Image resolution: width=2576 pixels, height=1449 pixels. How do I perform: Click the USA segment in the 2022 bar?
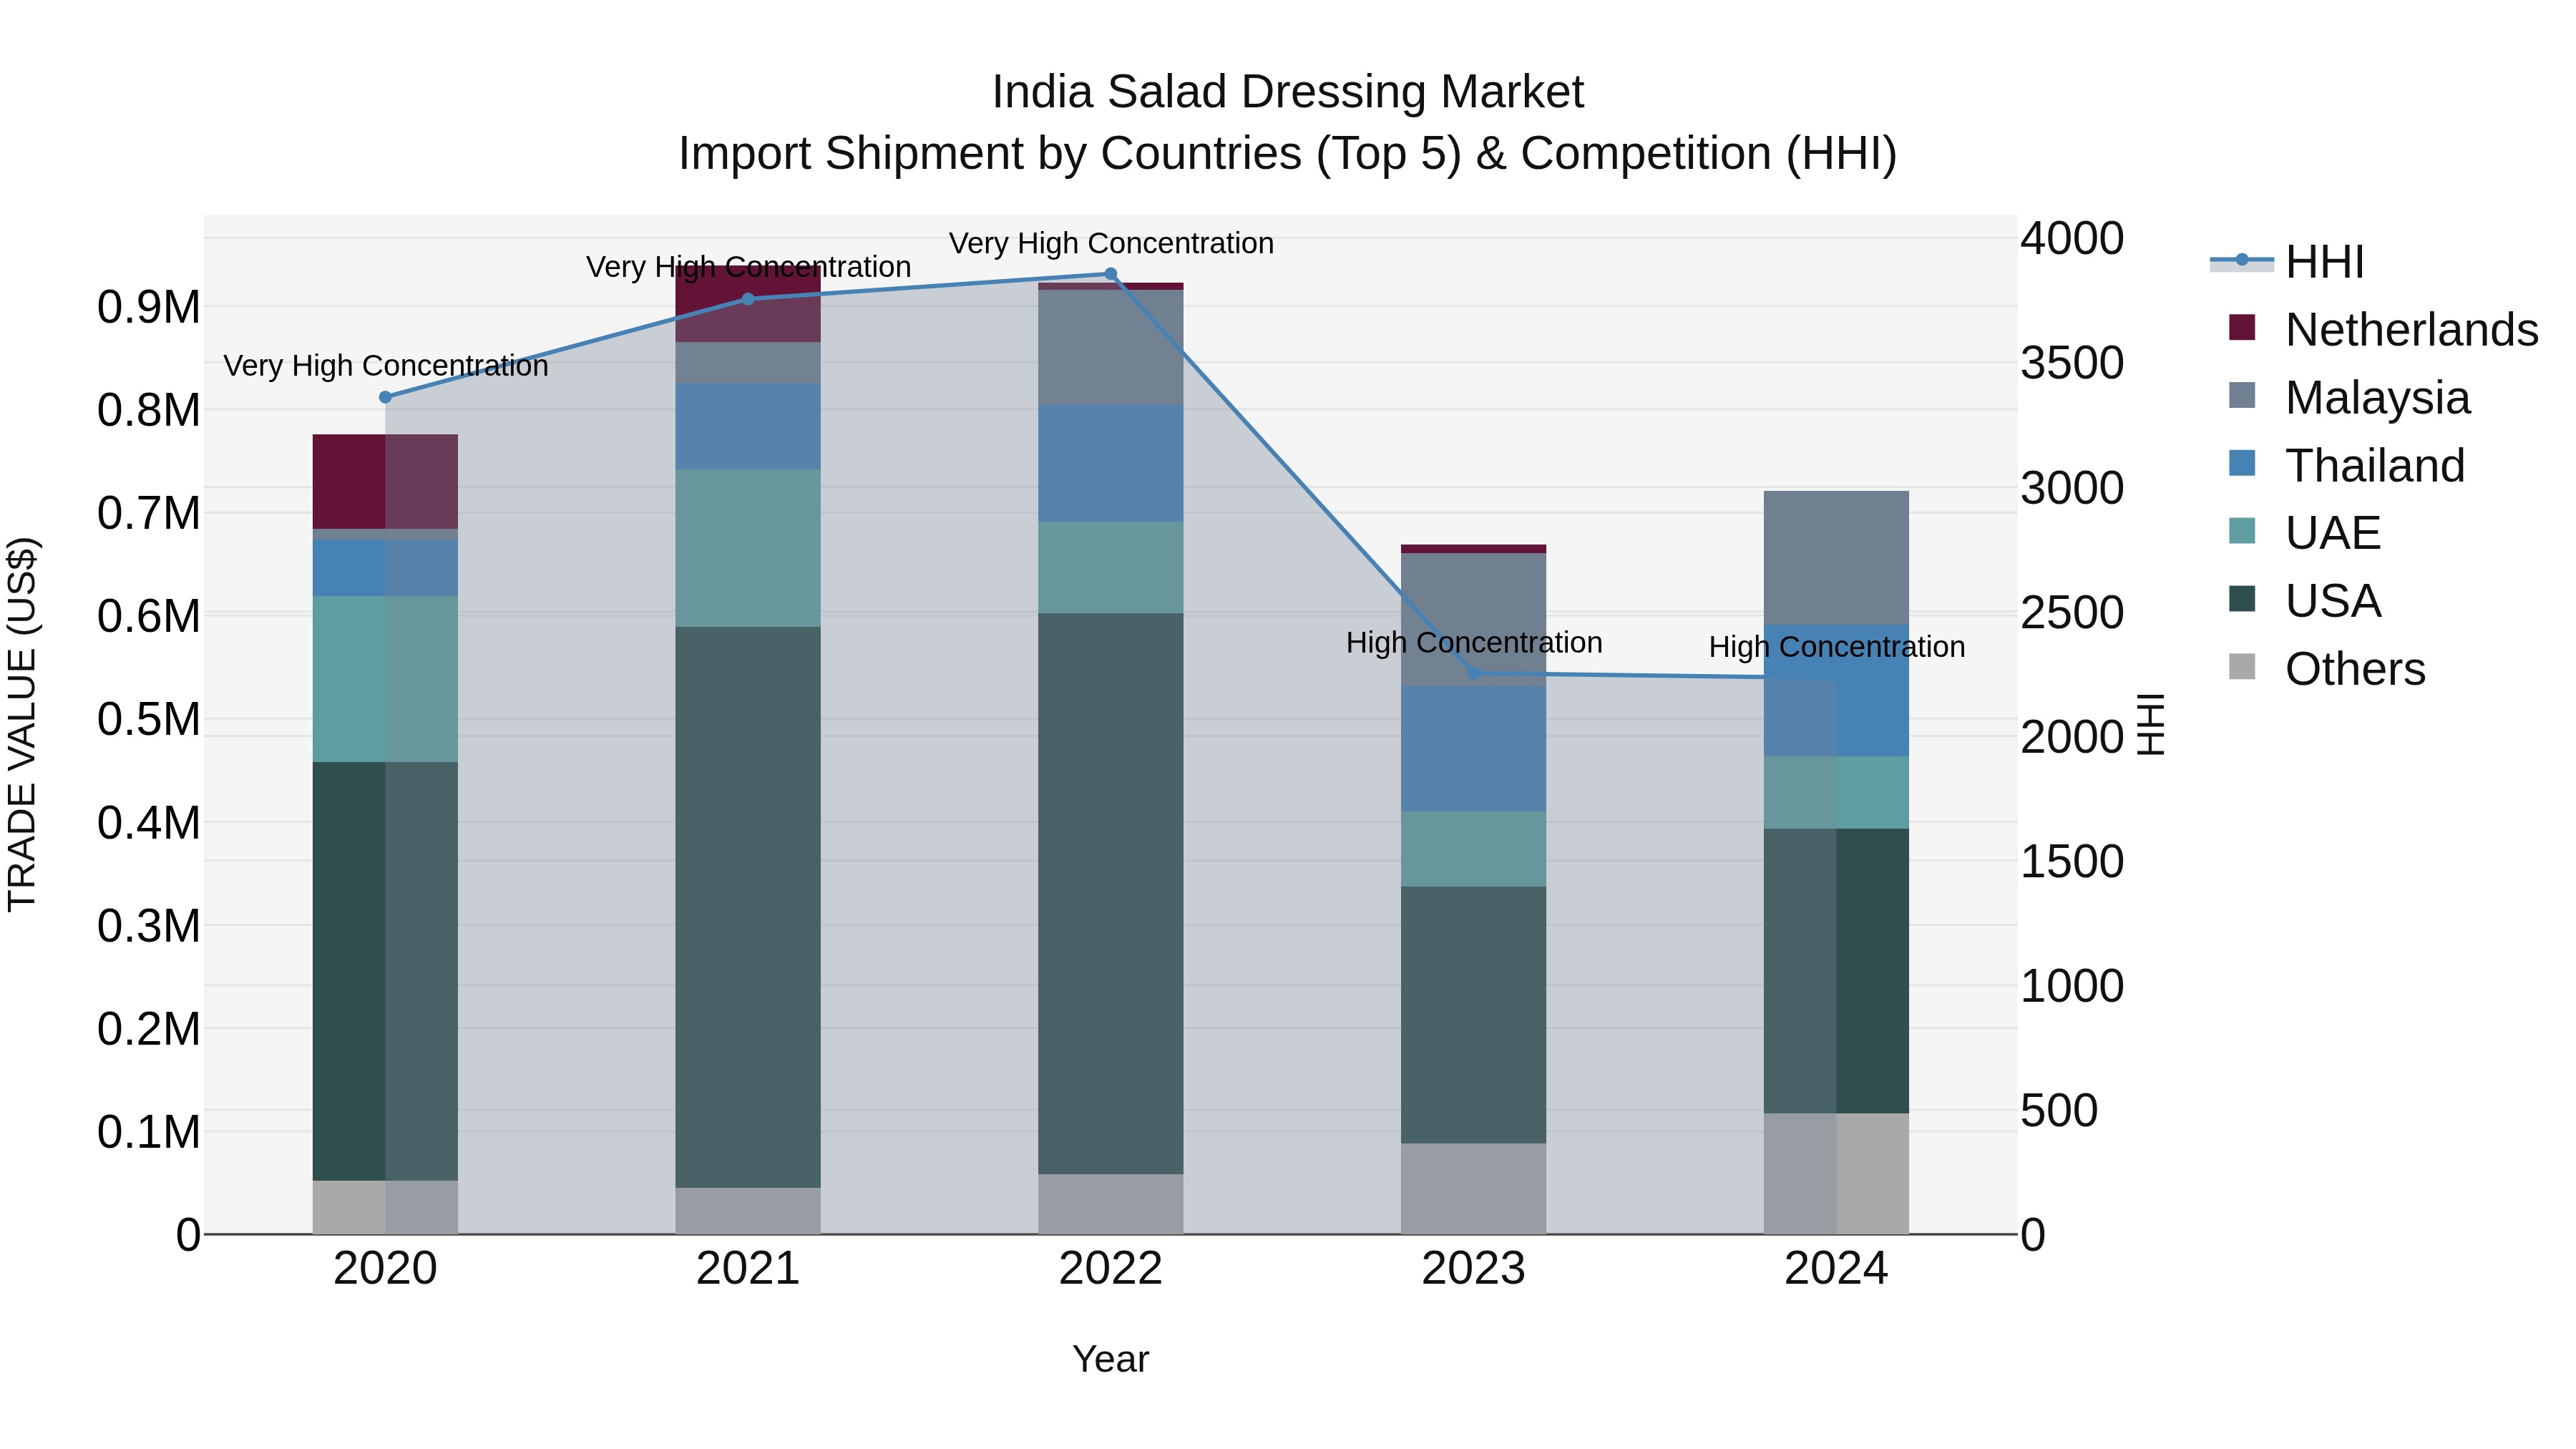tap(1110, 893)
